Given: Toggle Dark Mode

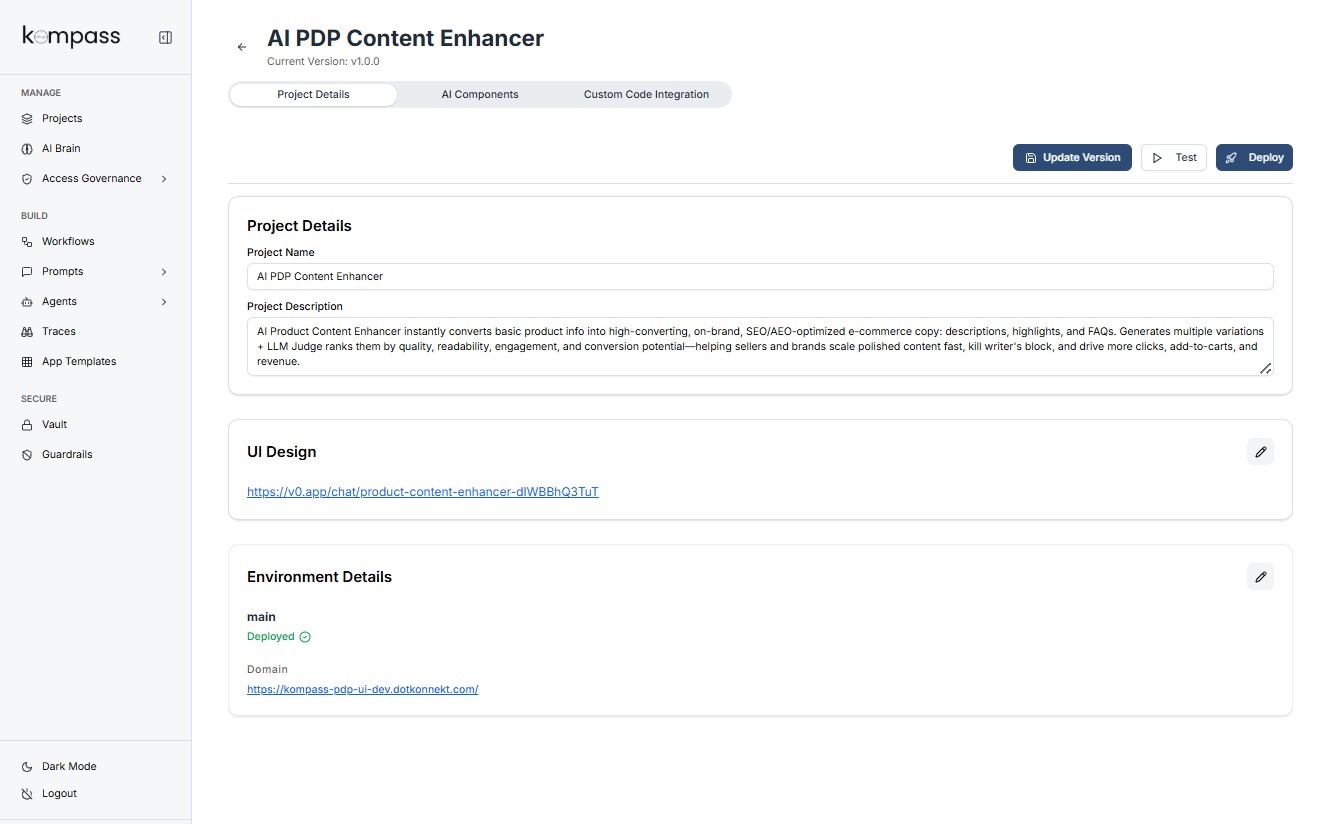Looking at the screenshot, I should pos(68,767).
